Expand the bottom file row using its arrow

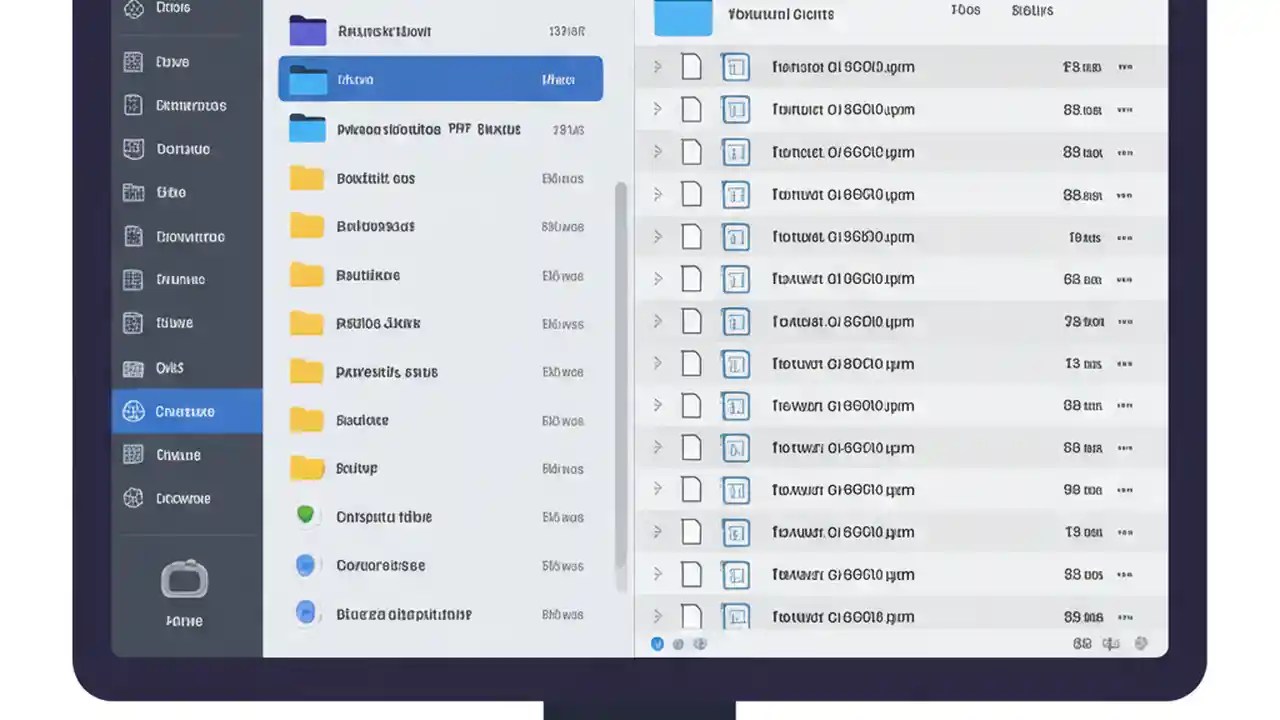pyautogui.click(x=657, y=617)
